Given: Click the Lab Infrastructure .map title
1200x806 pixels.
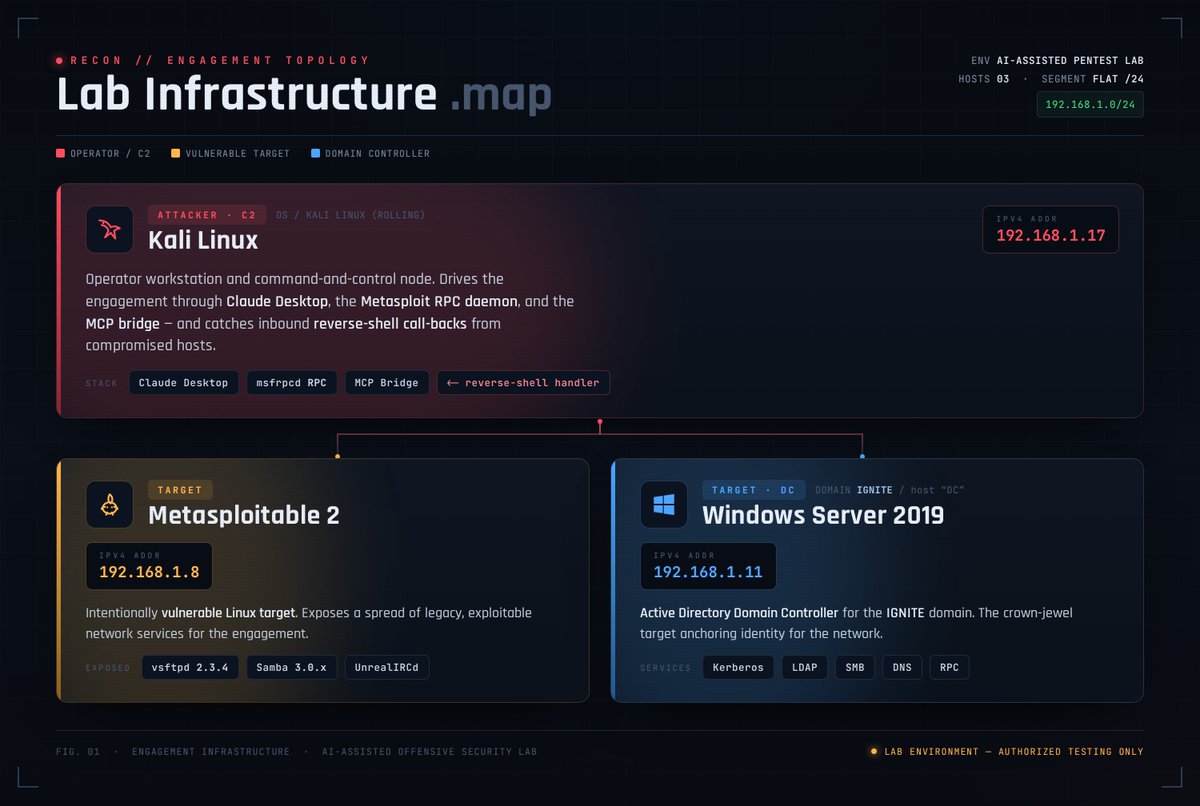Looking at the screenshot, I should [304, 95].
